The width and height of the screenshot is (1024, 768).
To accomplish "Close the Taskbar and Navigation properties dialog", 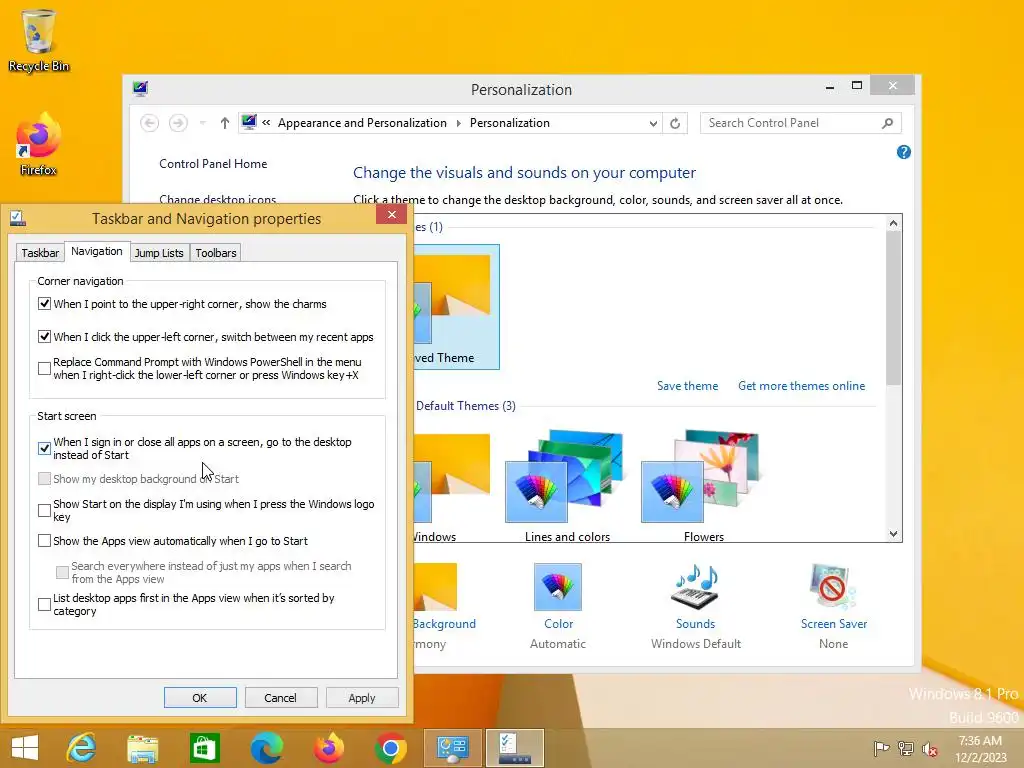I will 391,214.
